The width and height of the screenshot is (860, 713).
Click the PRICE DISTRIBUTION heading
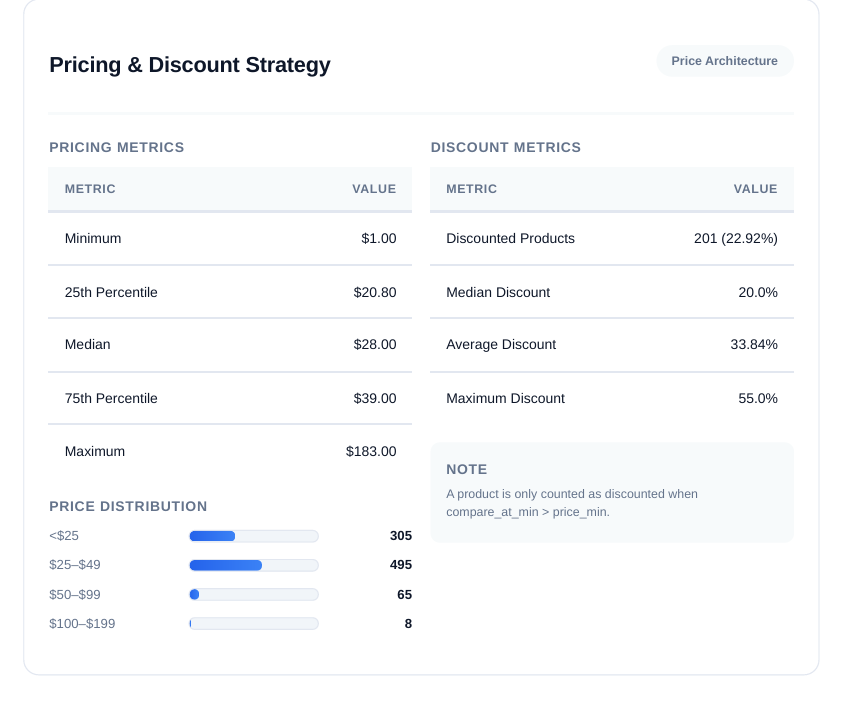click(128, 506)
